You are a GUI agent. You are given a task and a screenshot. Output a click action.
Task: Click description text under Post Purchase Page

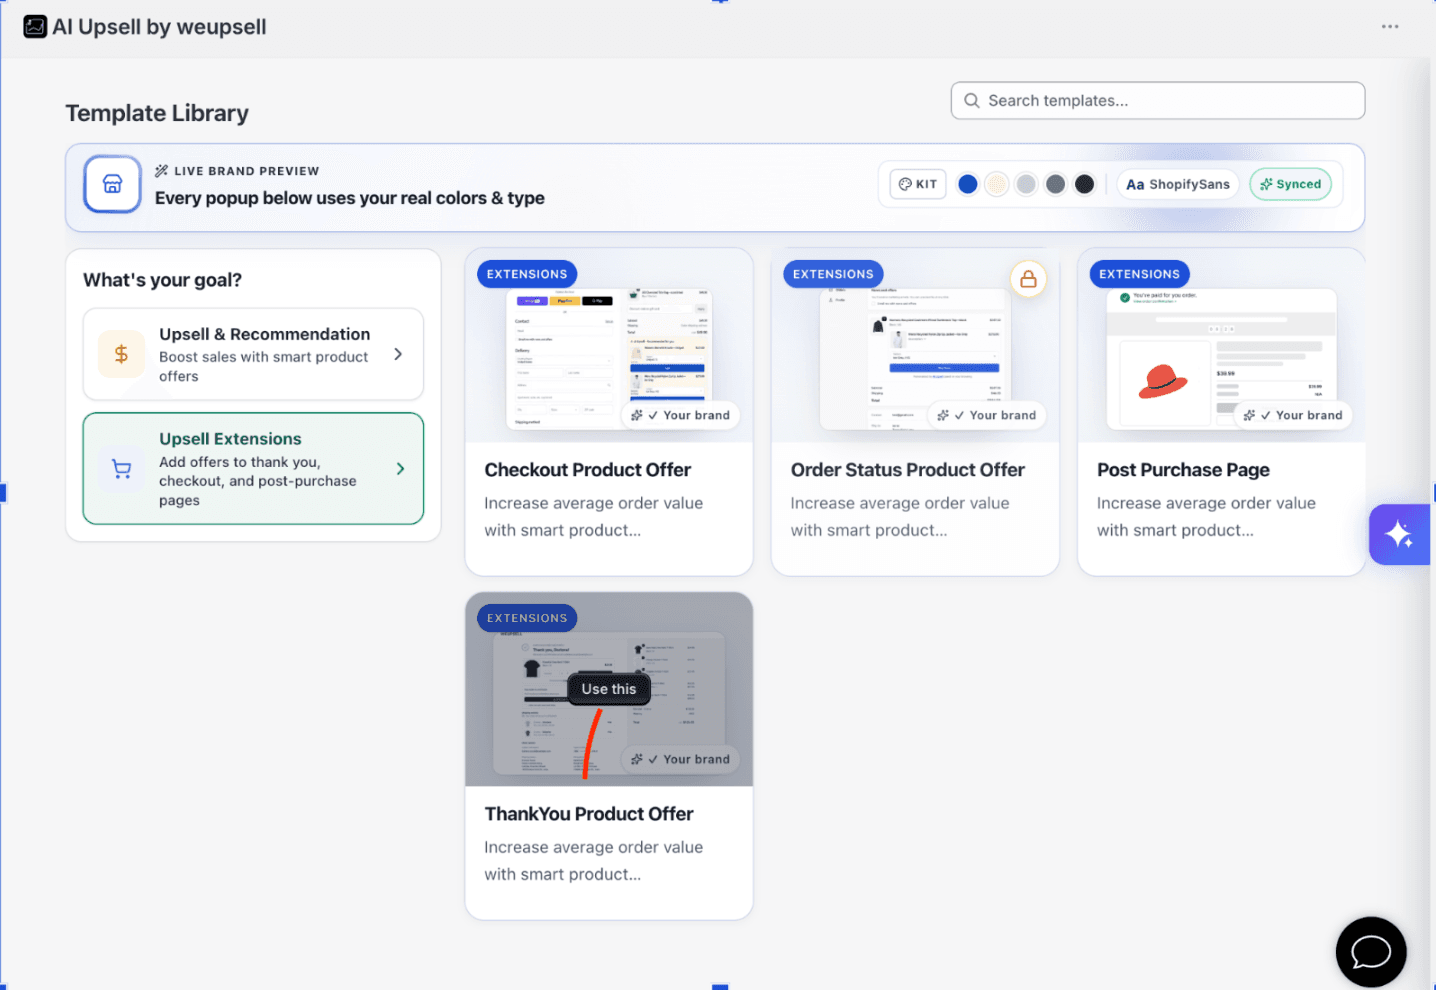pyautogui.click(x=1206, y=517)
